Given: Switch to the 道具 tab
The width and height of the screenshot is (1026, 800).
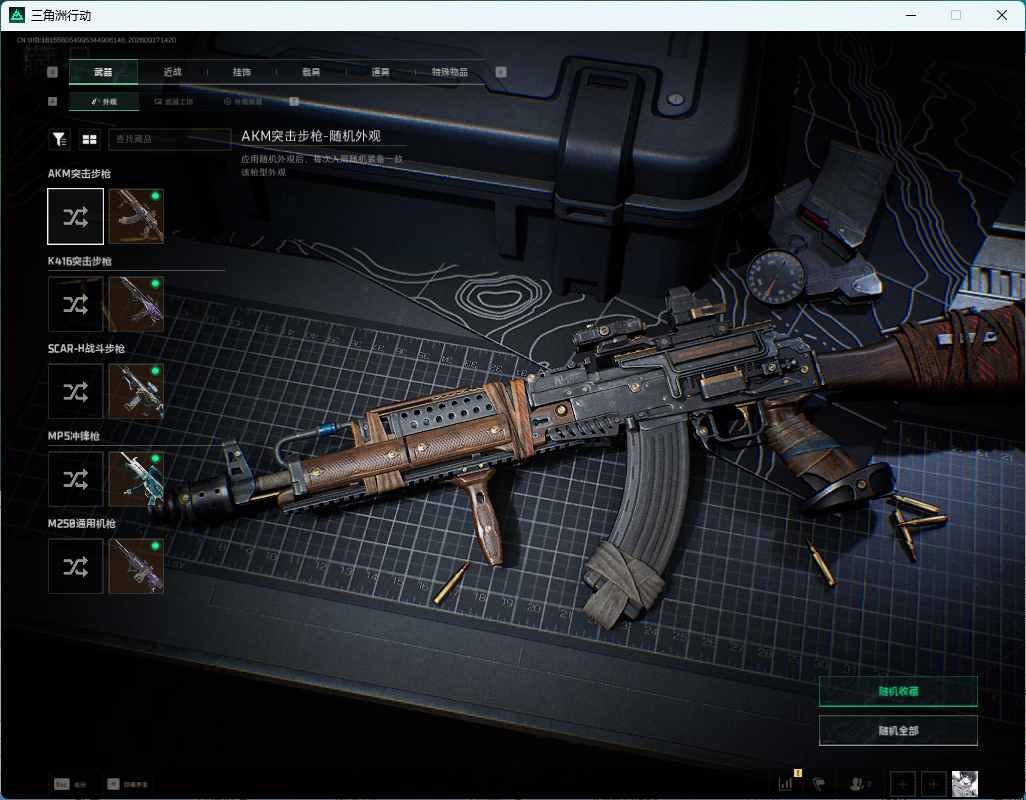Looking at the screenshot, I should point(381,72).
